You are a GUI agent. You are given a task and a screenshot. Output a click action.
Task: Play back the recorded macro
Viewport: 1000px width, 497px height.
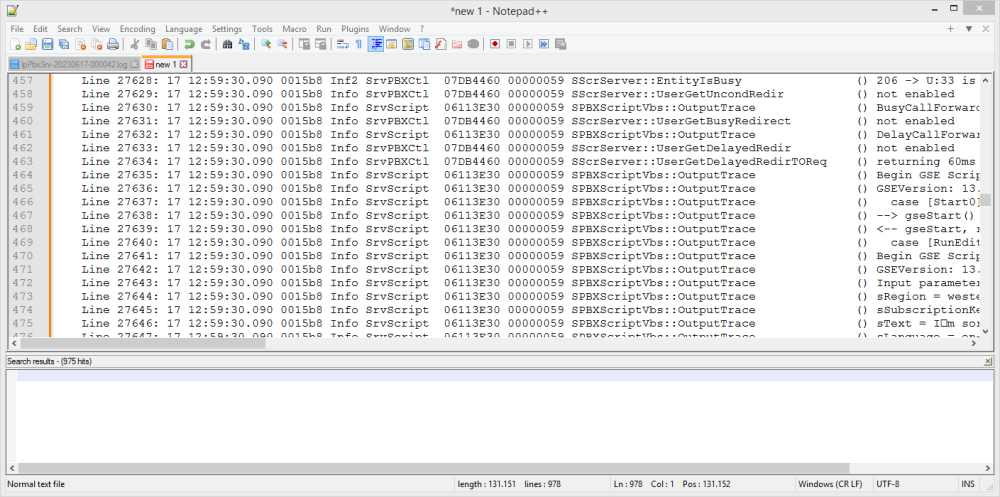(x=528, y=44)
